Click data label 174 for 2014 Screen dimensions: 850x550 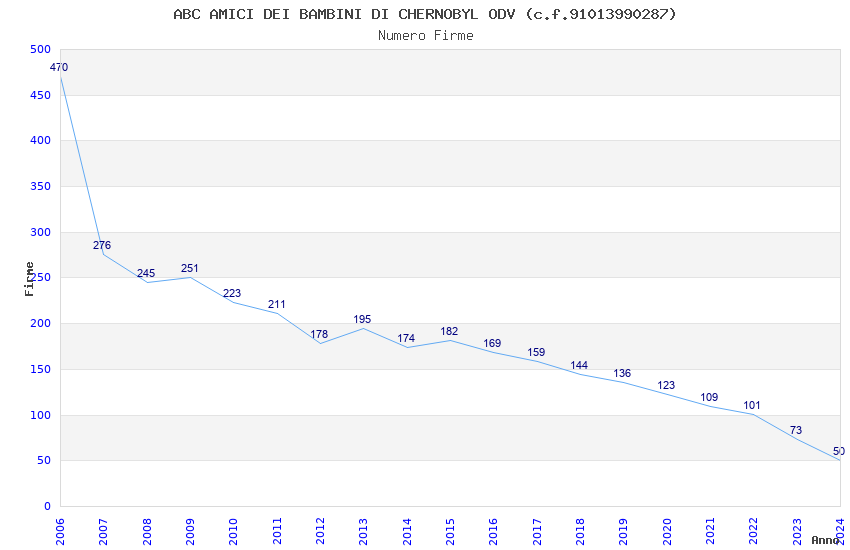406,338
